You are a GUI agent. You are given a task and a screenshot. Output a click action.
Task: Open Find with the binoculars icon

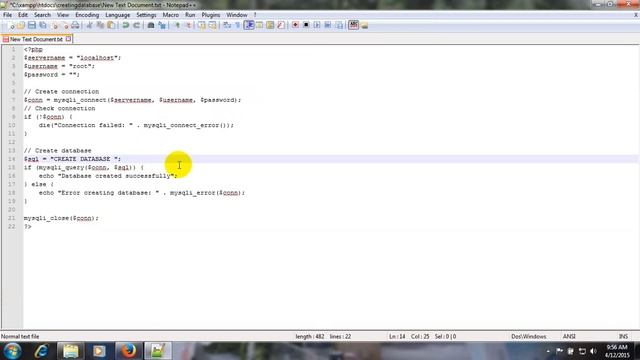pyautogui.click(x=151, y=25)
